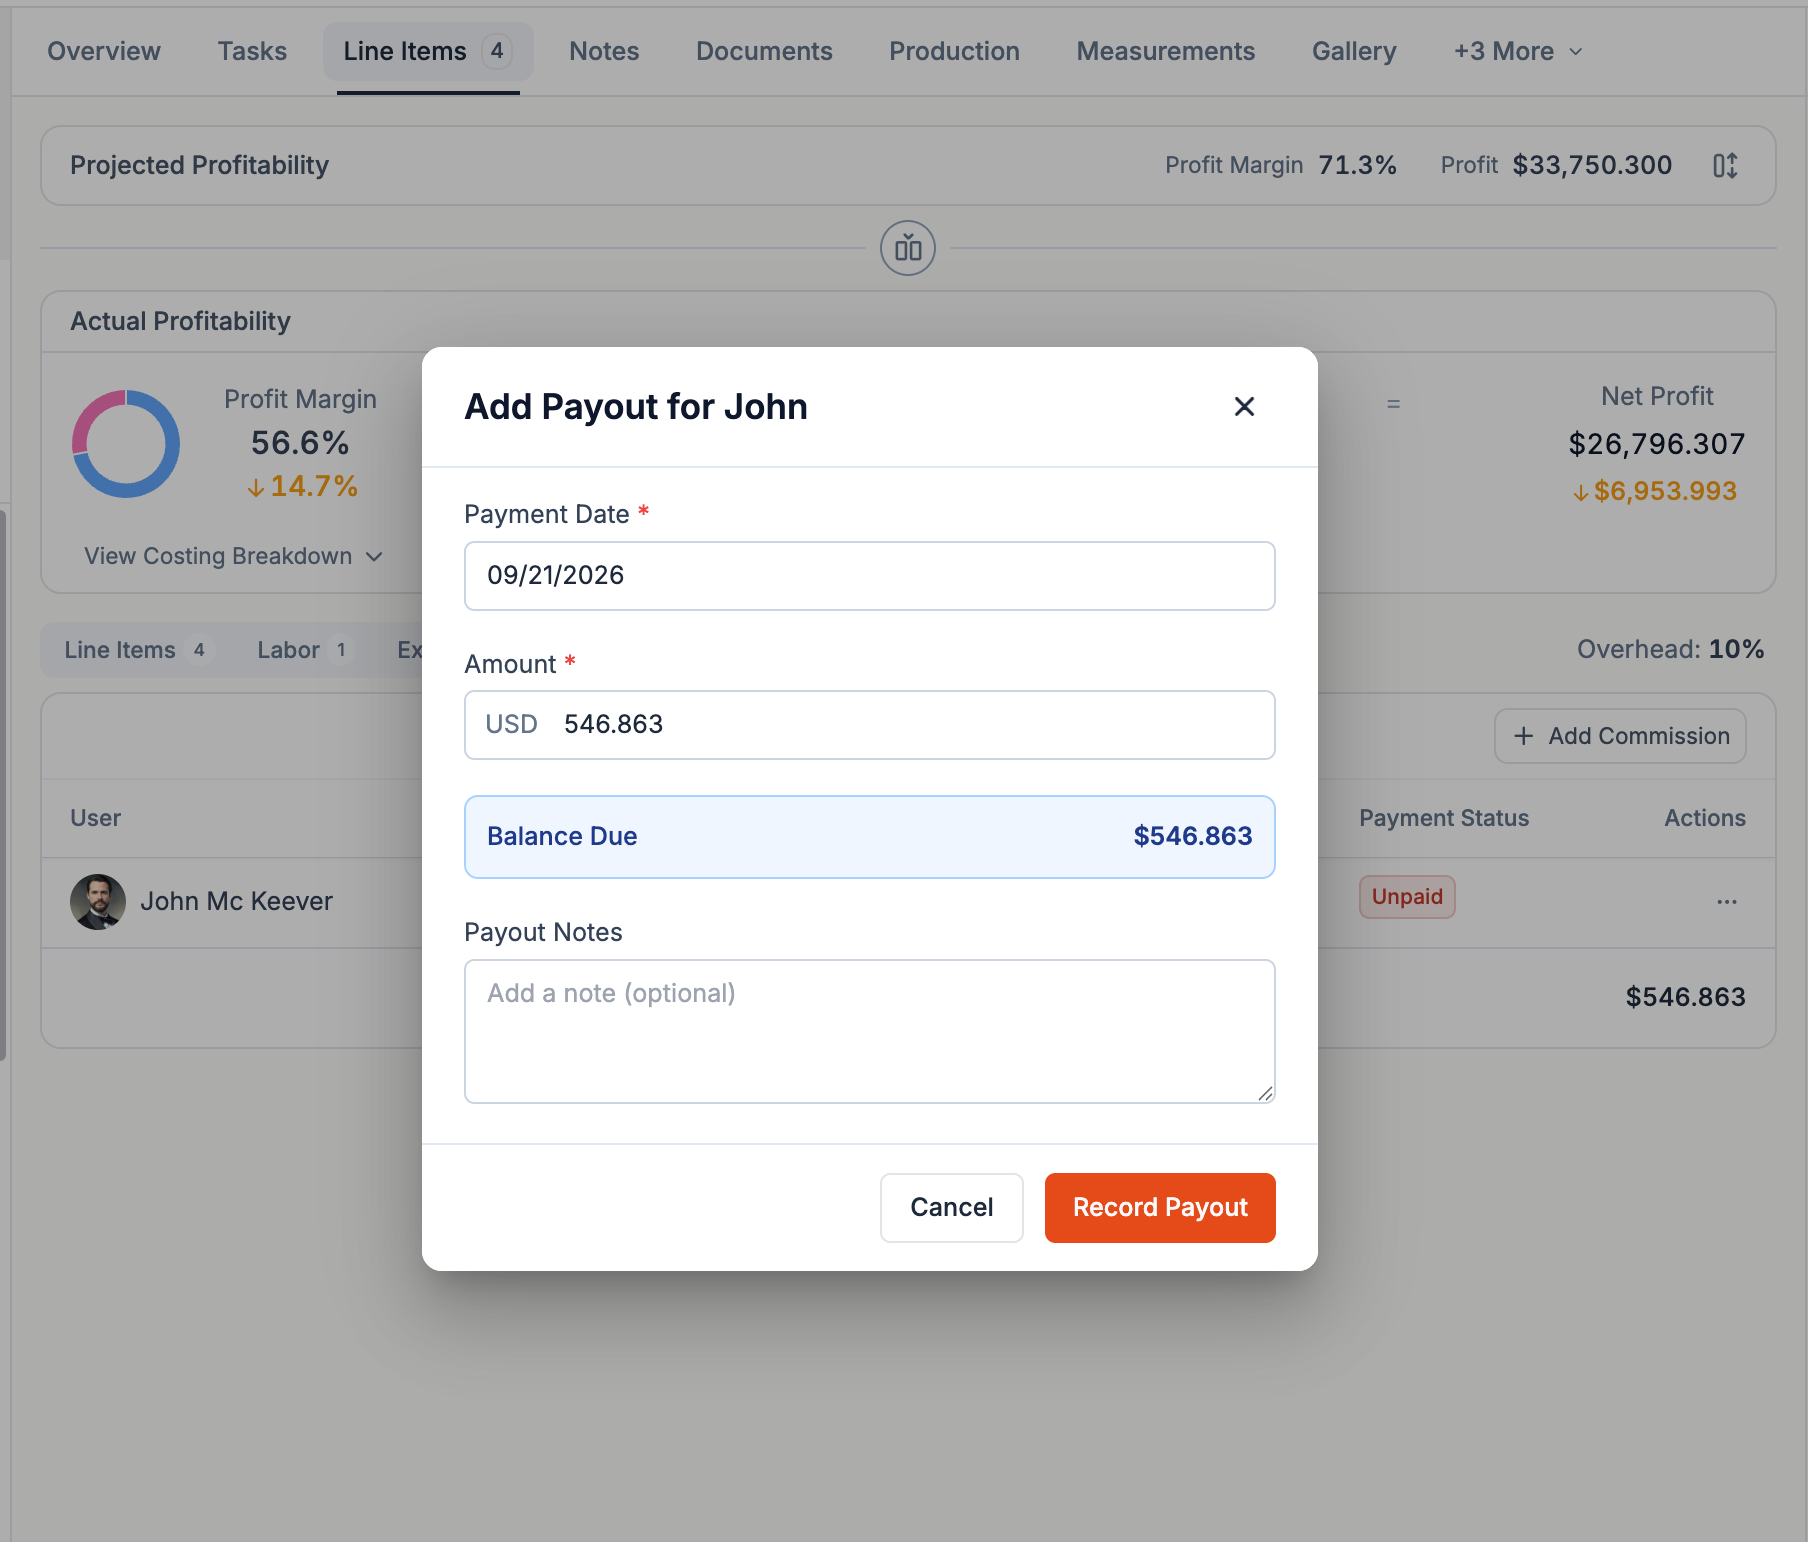The width and height of the screenshot is (1808, 1542).
Task: Click the Record Payout button
Action: coord(1160,1208)
